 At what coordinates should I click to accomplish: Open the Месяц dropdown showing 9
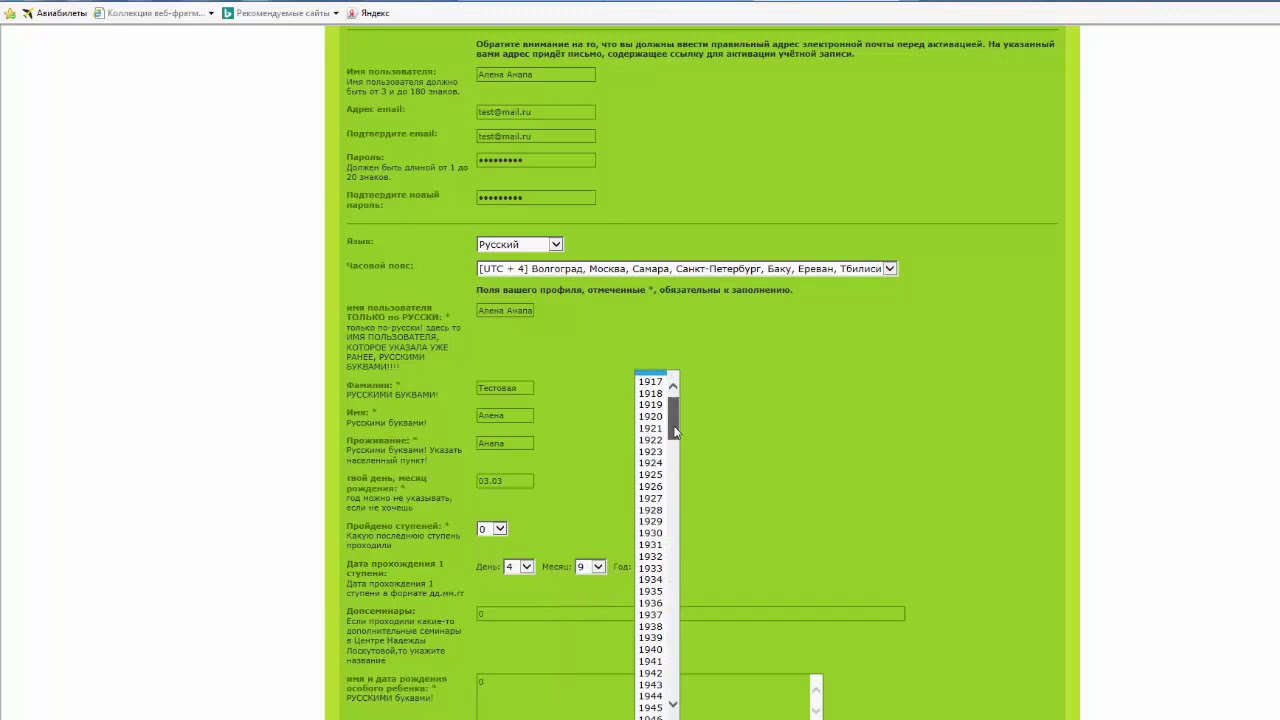click(x=589, y=567)
